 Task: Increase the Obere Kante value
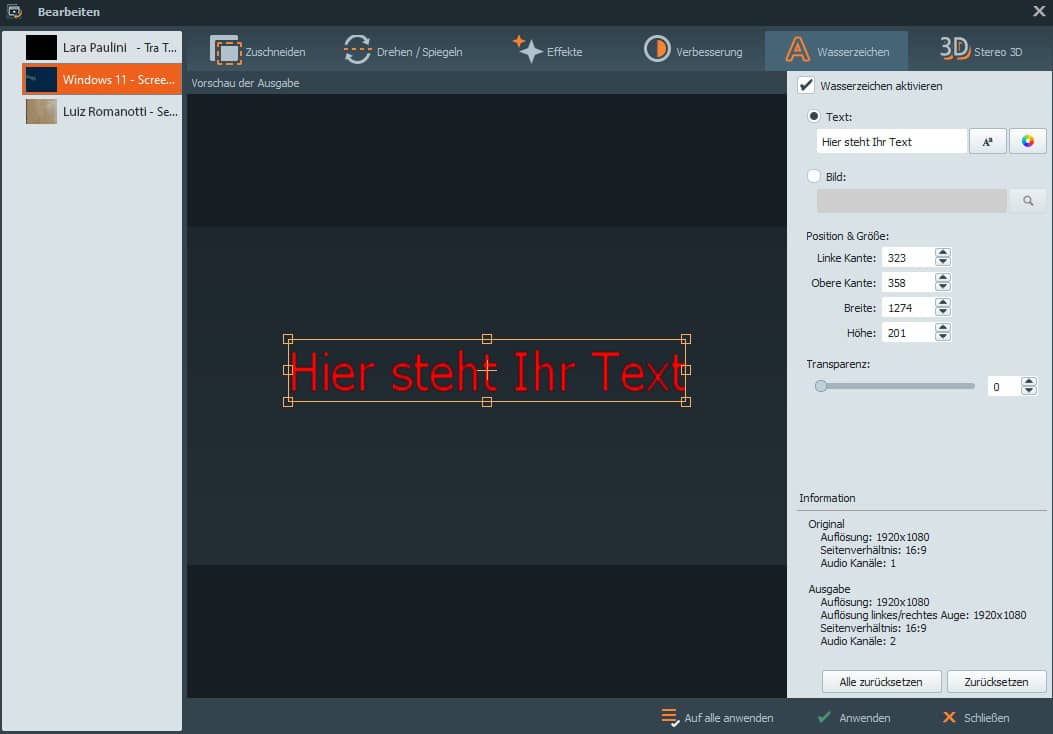tap(943, 277)
